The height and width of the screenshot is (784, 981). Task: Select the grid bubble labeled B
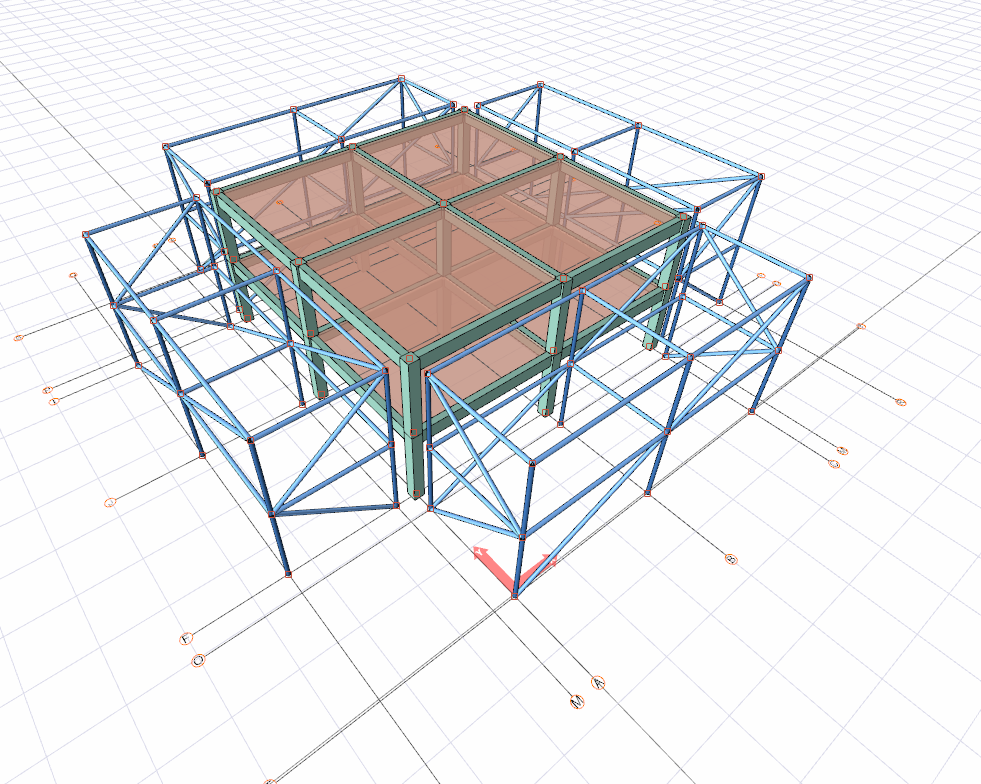[731, 559]
